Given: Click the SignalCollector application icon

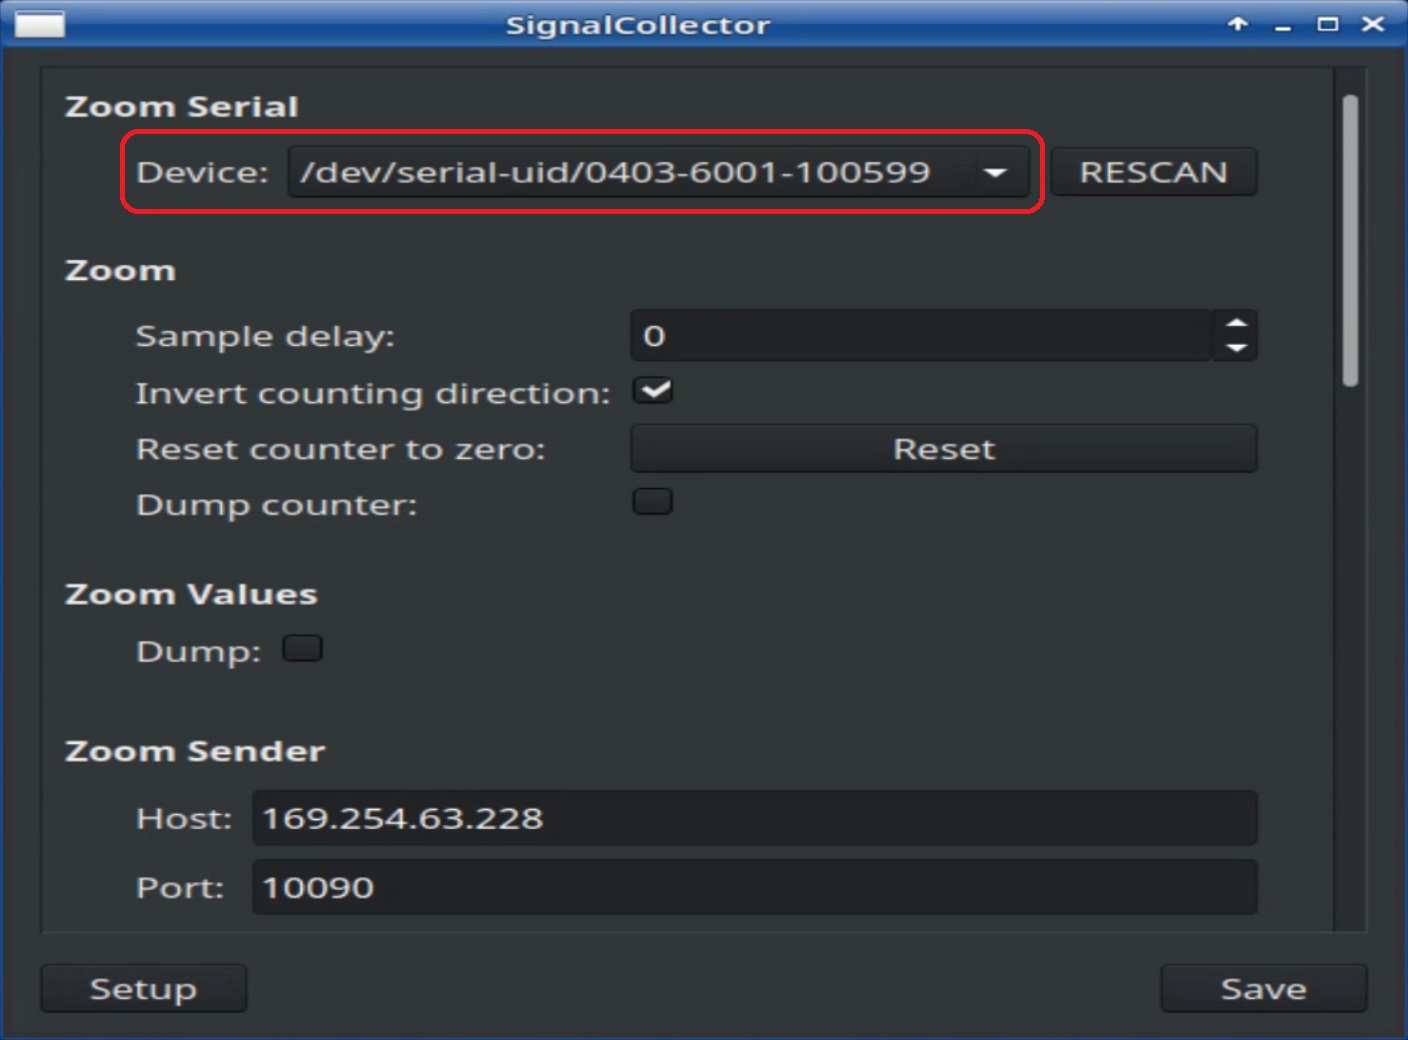Looking at the screenshot, I should point(44,24).
